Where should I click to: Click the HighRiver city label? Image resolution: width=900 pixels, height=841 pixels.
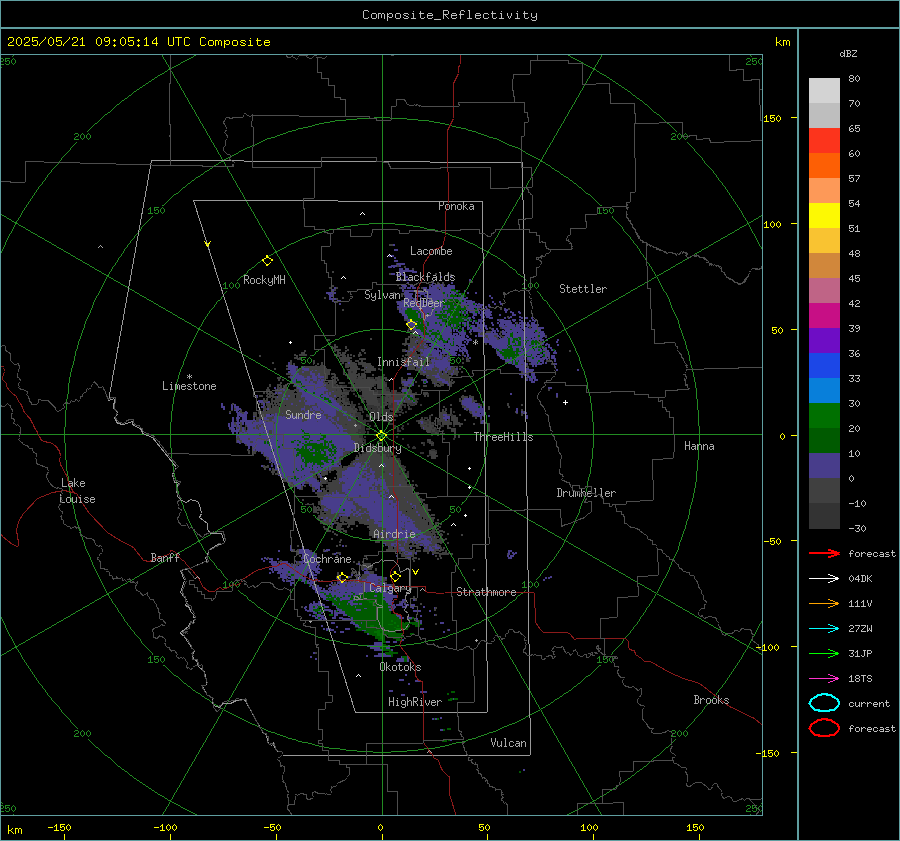(415, 702)
